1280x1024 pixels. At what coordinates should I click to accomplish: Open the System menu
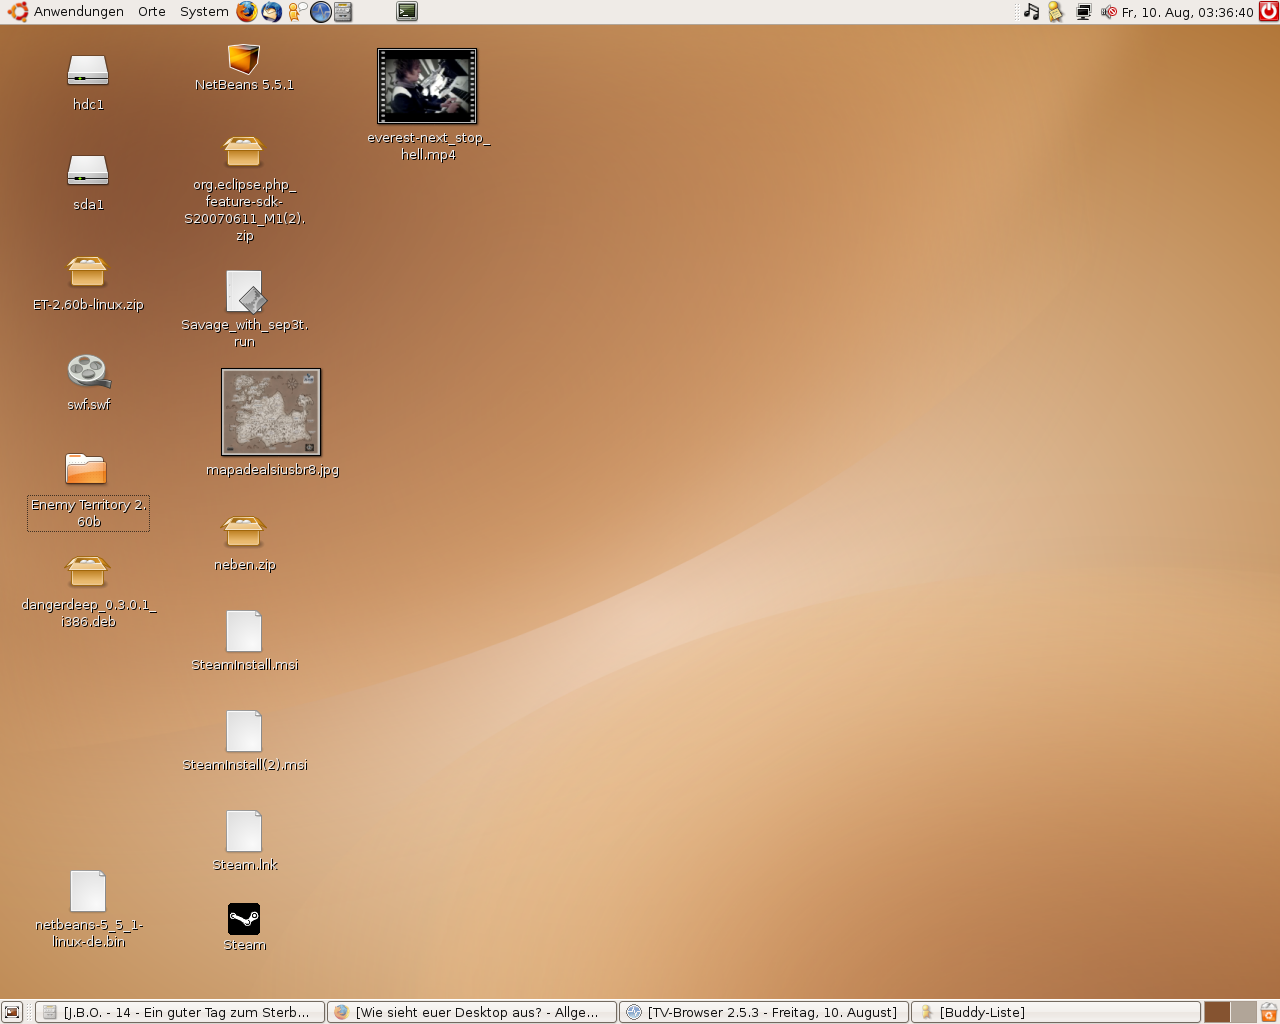click(204, 12)
